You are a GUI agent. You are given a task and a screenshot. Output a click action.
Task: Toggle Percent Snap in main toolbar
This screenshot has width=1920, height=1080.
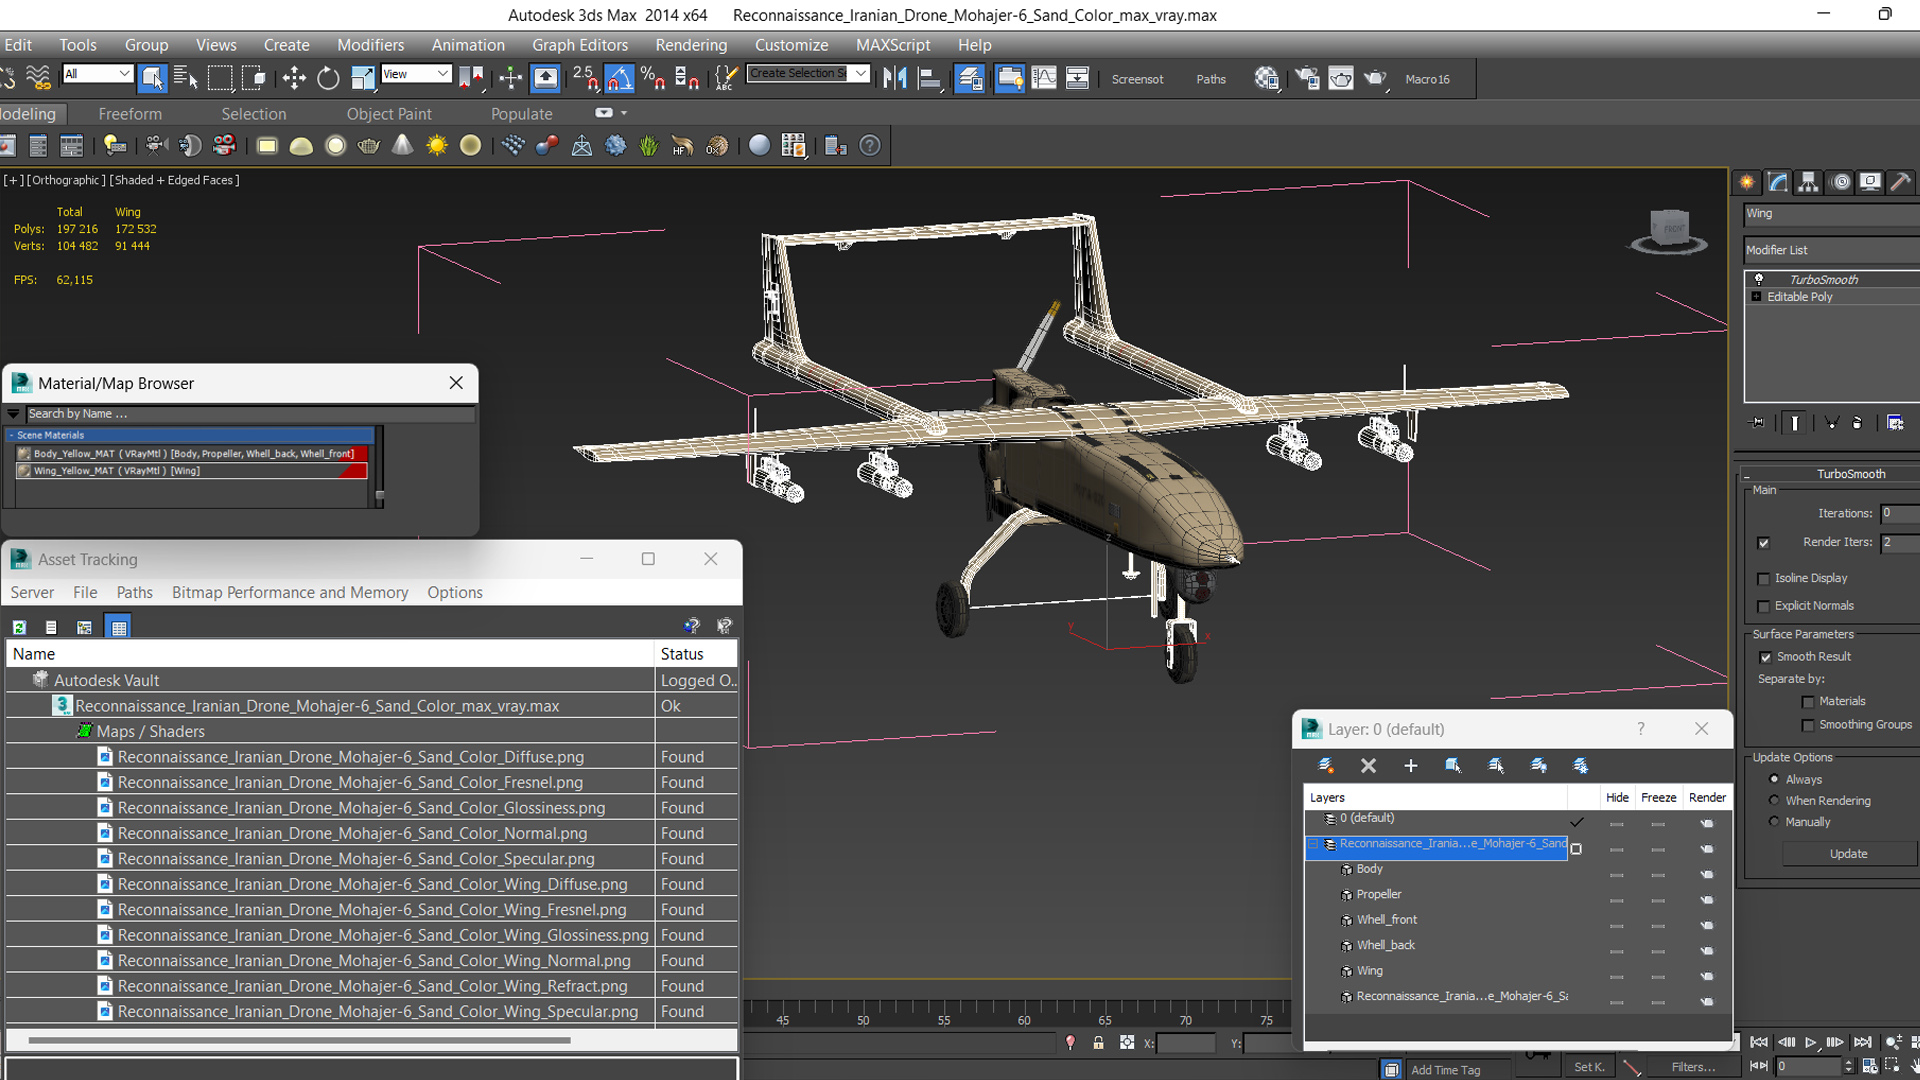[x=653, y=78]
